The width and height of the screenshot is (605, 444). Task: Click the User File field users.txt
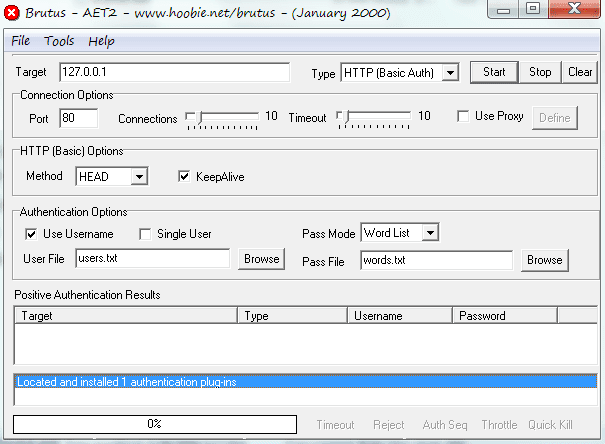point(152,258)
